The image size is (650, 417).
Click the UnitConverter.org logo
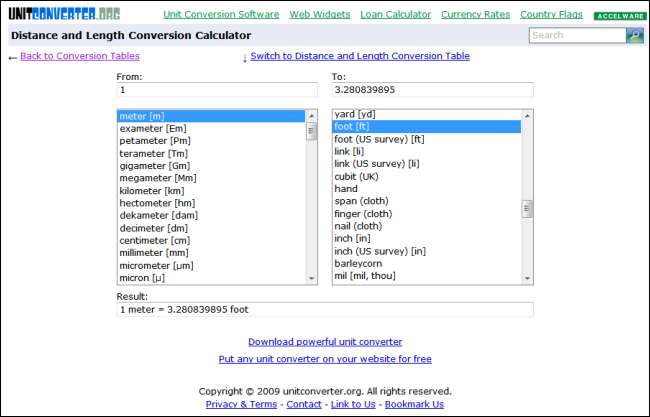click(x=76, y=15)
